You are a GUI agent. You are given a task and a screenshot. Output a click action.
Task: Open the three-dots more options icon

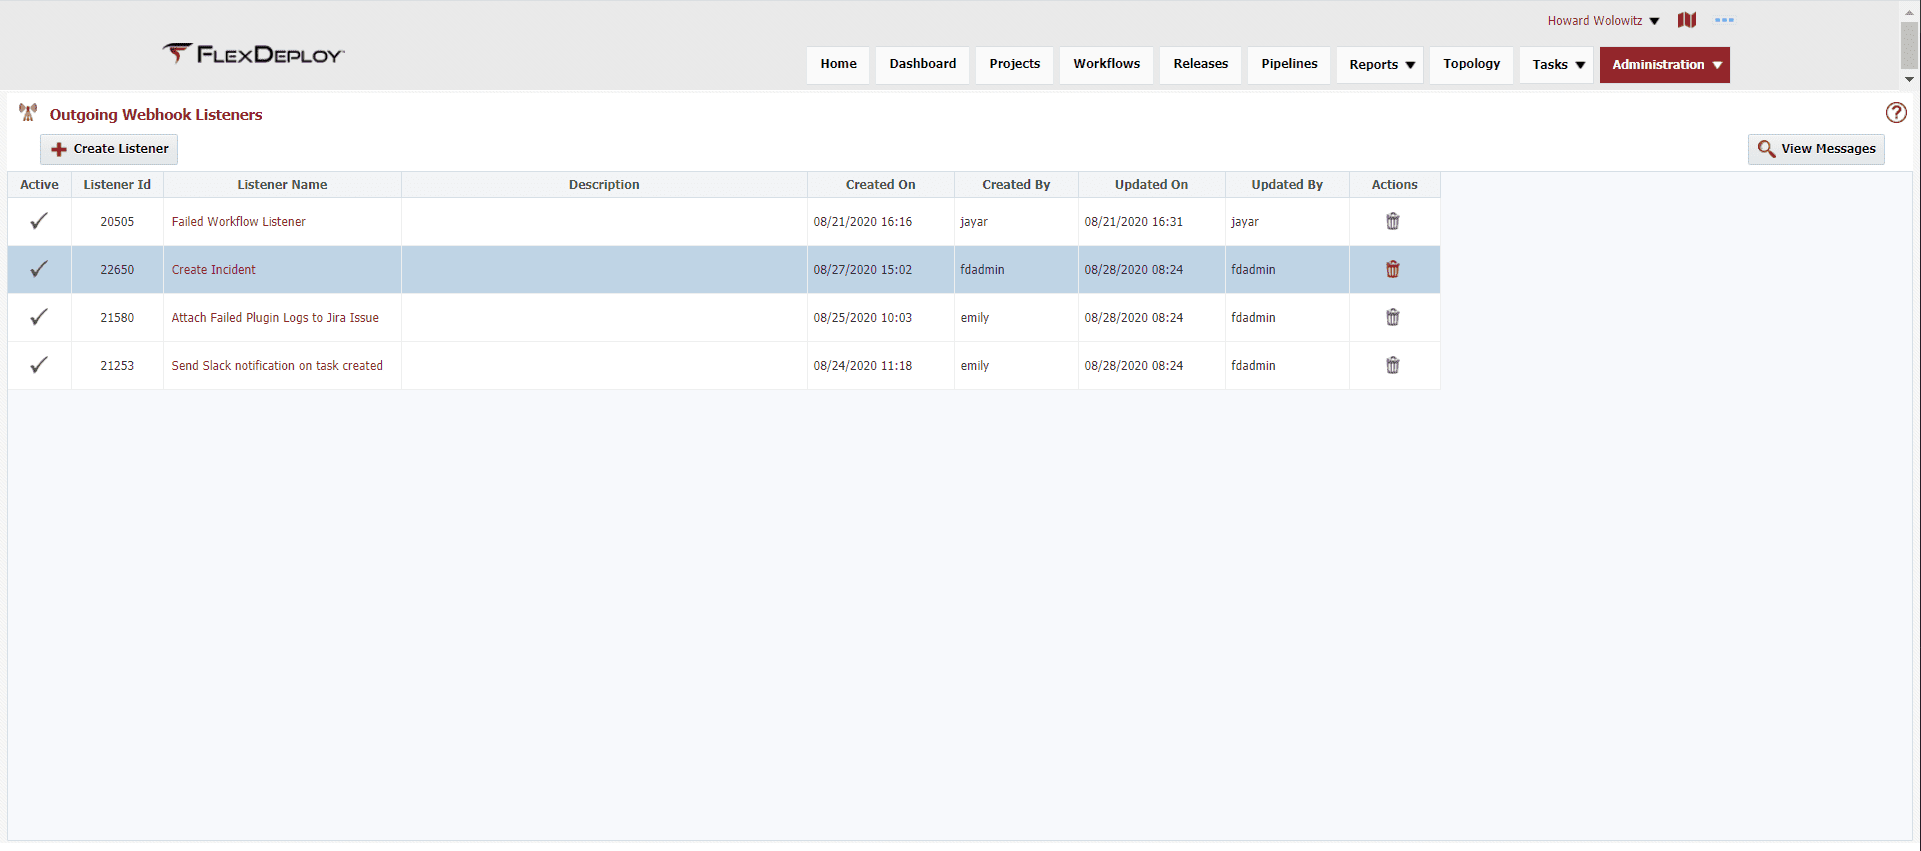[x=1724, y=20]
